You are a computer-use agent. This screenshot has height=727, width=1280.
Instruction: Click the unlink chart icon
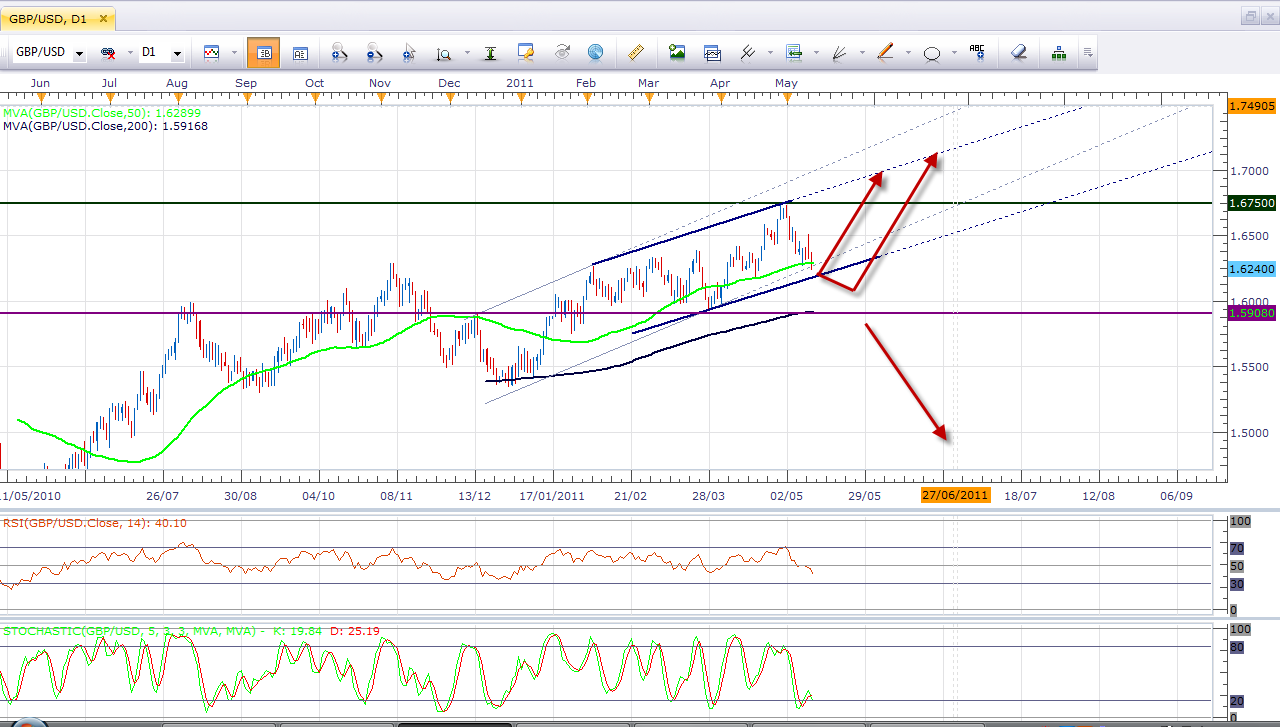tap(109, 53)
